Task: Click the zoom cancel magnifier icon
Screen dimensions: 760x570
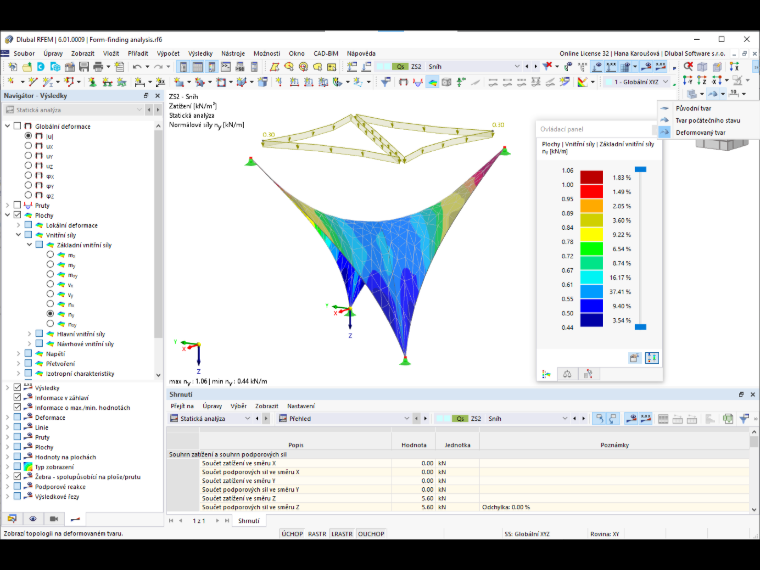Action: tap(688, 66)
